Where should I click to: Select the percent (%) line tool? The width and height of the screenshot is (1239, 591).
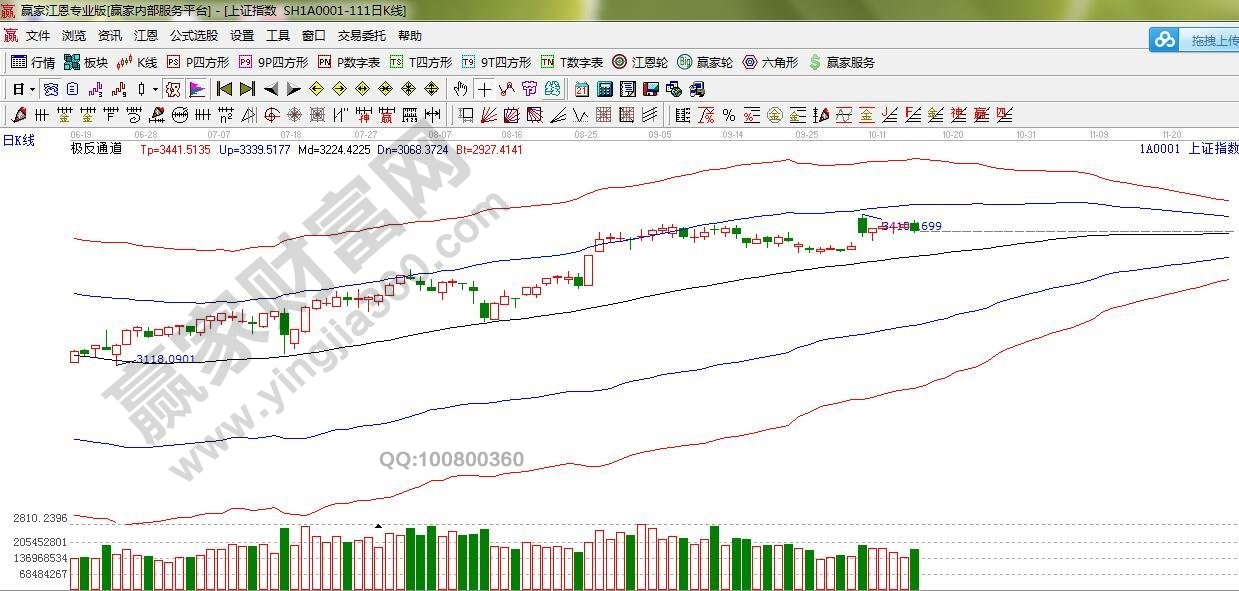[728, 115]
